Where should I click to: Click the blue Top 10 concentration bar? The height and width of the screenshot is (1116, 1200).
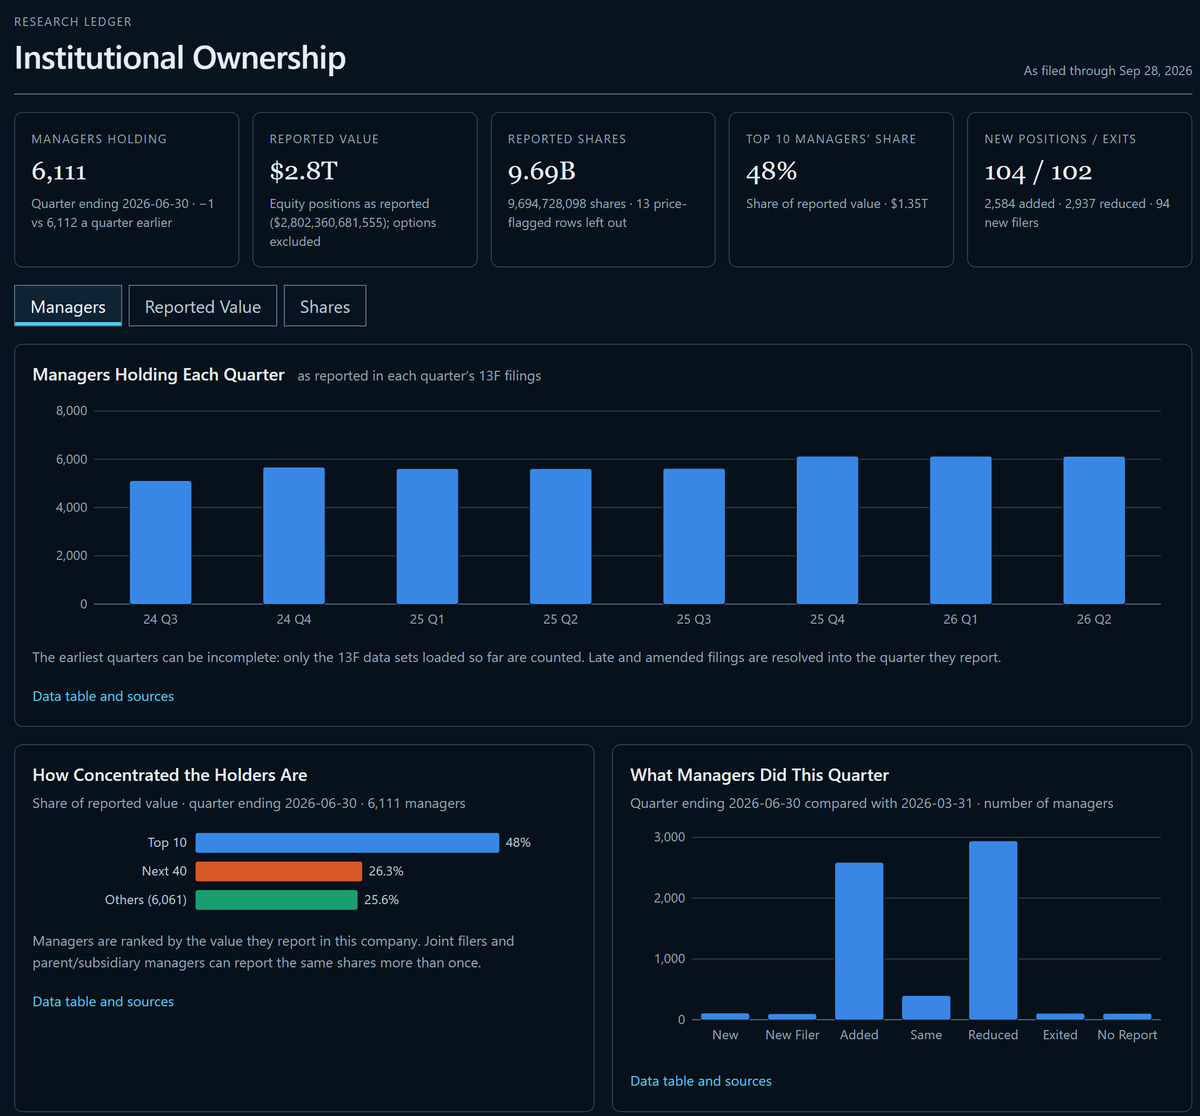click(x=347, y=843)
